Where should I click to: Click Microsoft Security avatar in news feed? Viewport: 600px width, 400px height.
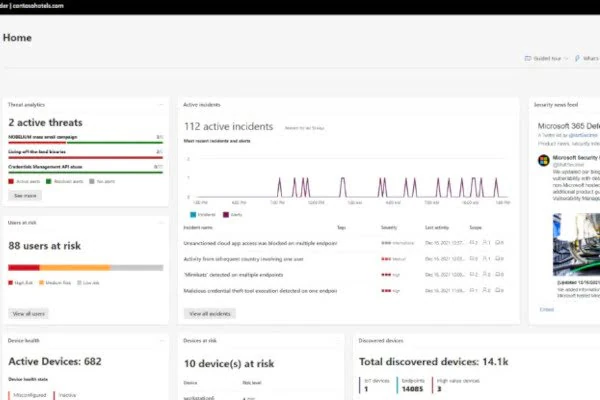[x=544, y=160]
